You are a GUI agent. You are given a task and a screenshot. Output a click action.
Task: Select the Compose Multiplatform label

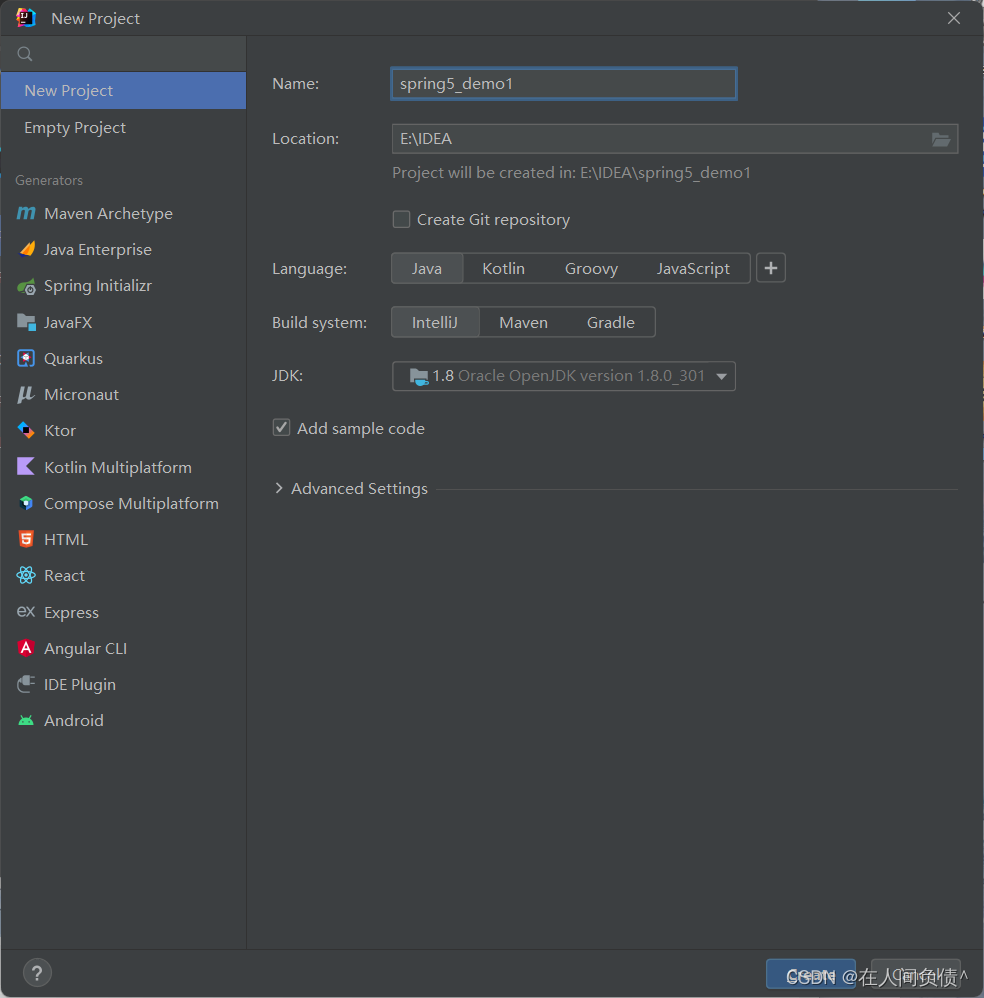[131, 503]
